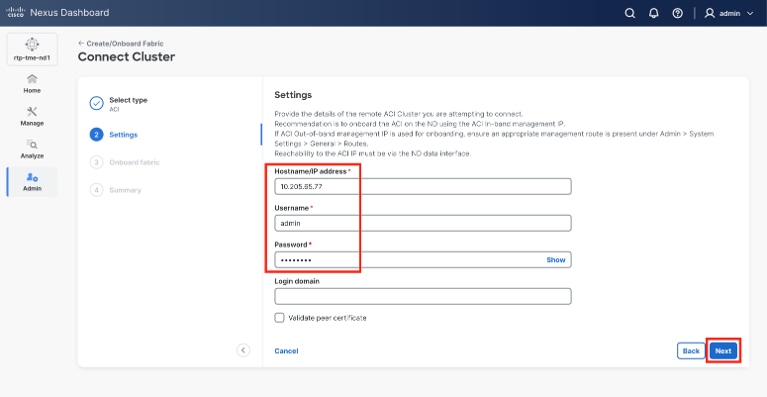
Task: Open the search magnifier in header
Action: click(x=630, y=13)
